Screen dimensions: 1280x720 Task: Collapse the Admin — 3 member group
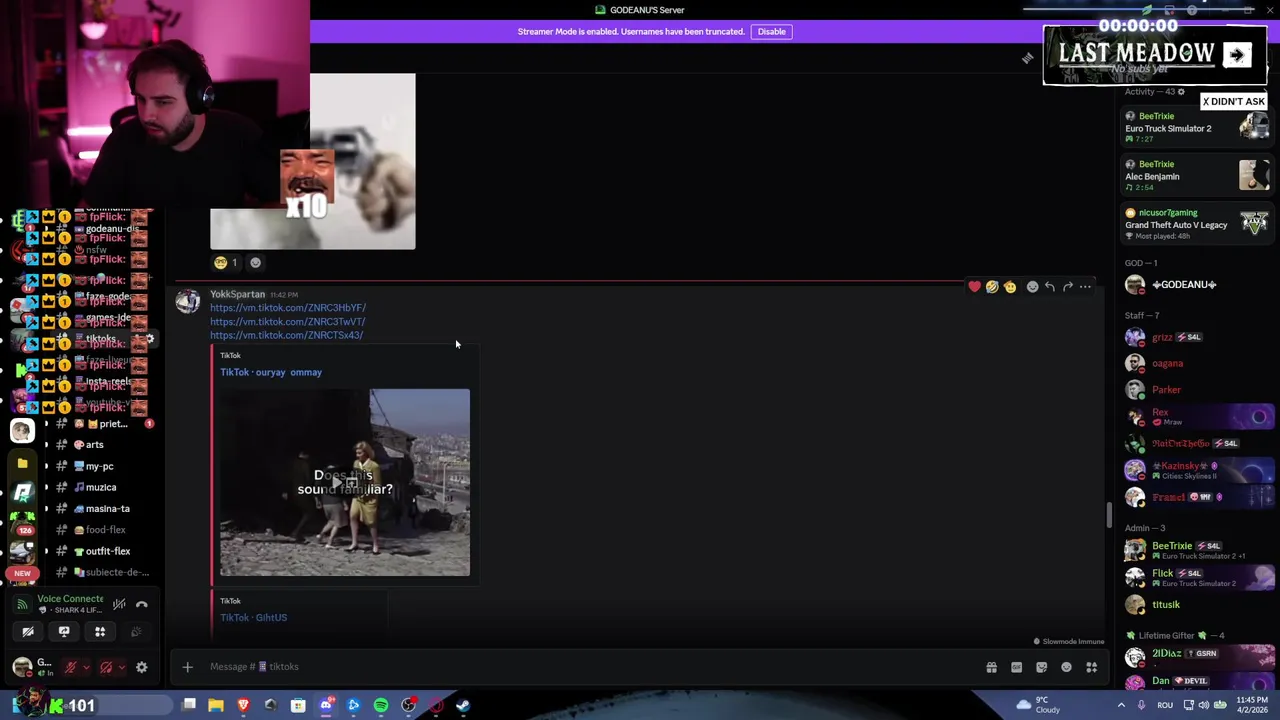tap(1145, 528)
